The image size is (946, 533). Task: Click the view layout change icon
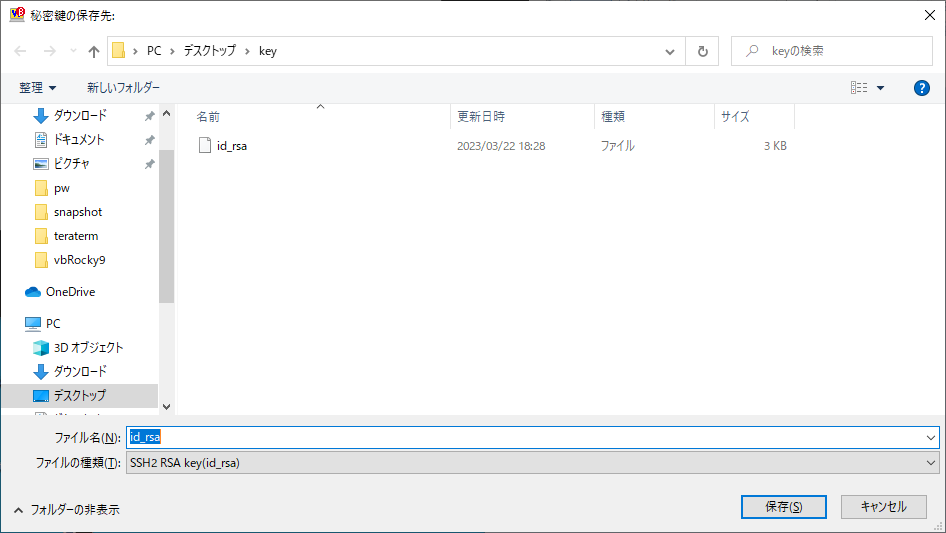point(859,88)
